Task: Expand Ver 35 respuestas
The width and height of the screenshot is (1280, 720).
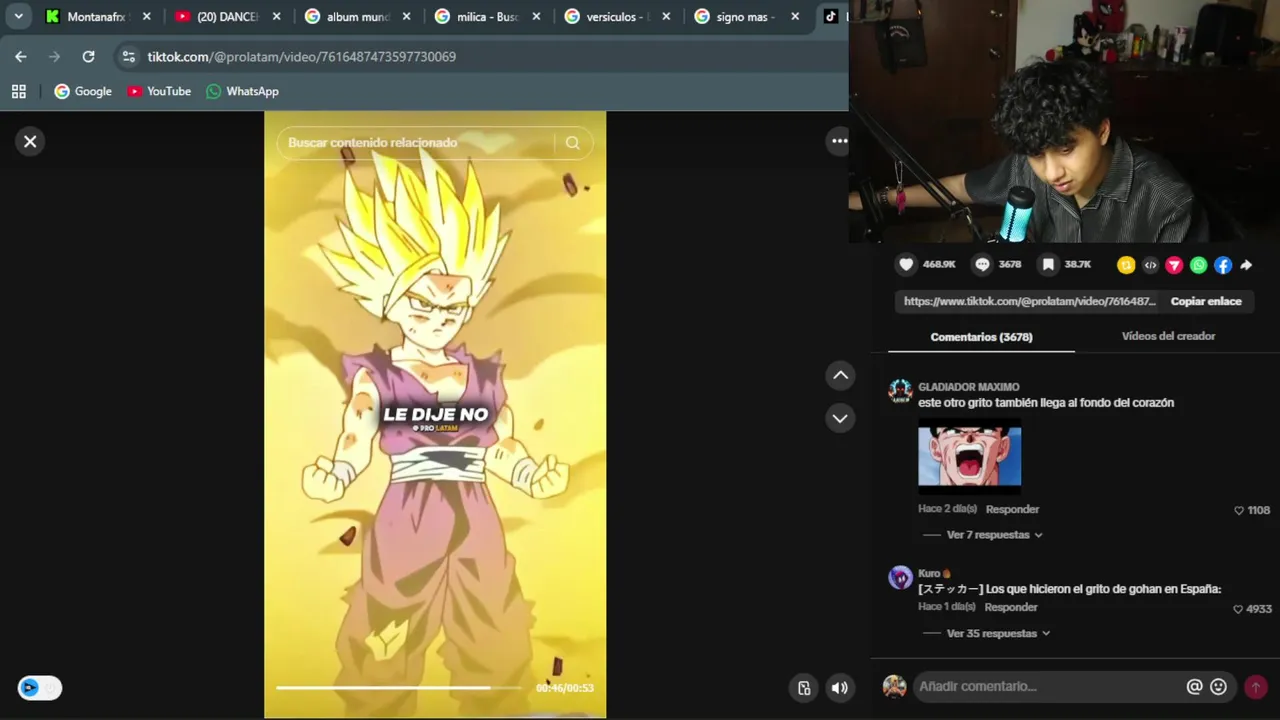Action: tap(998, 633)
